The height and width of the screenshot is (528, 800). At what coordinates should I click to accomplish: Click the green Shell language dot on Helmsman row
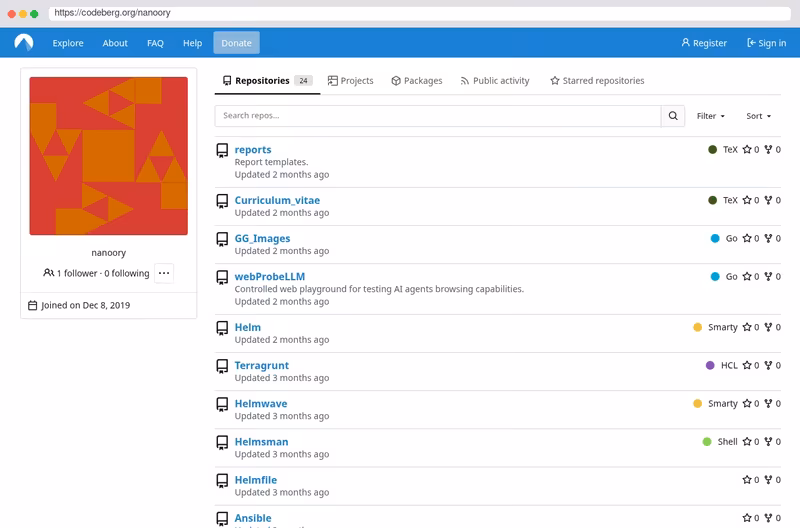707,442
